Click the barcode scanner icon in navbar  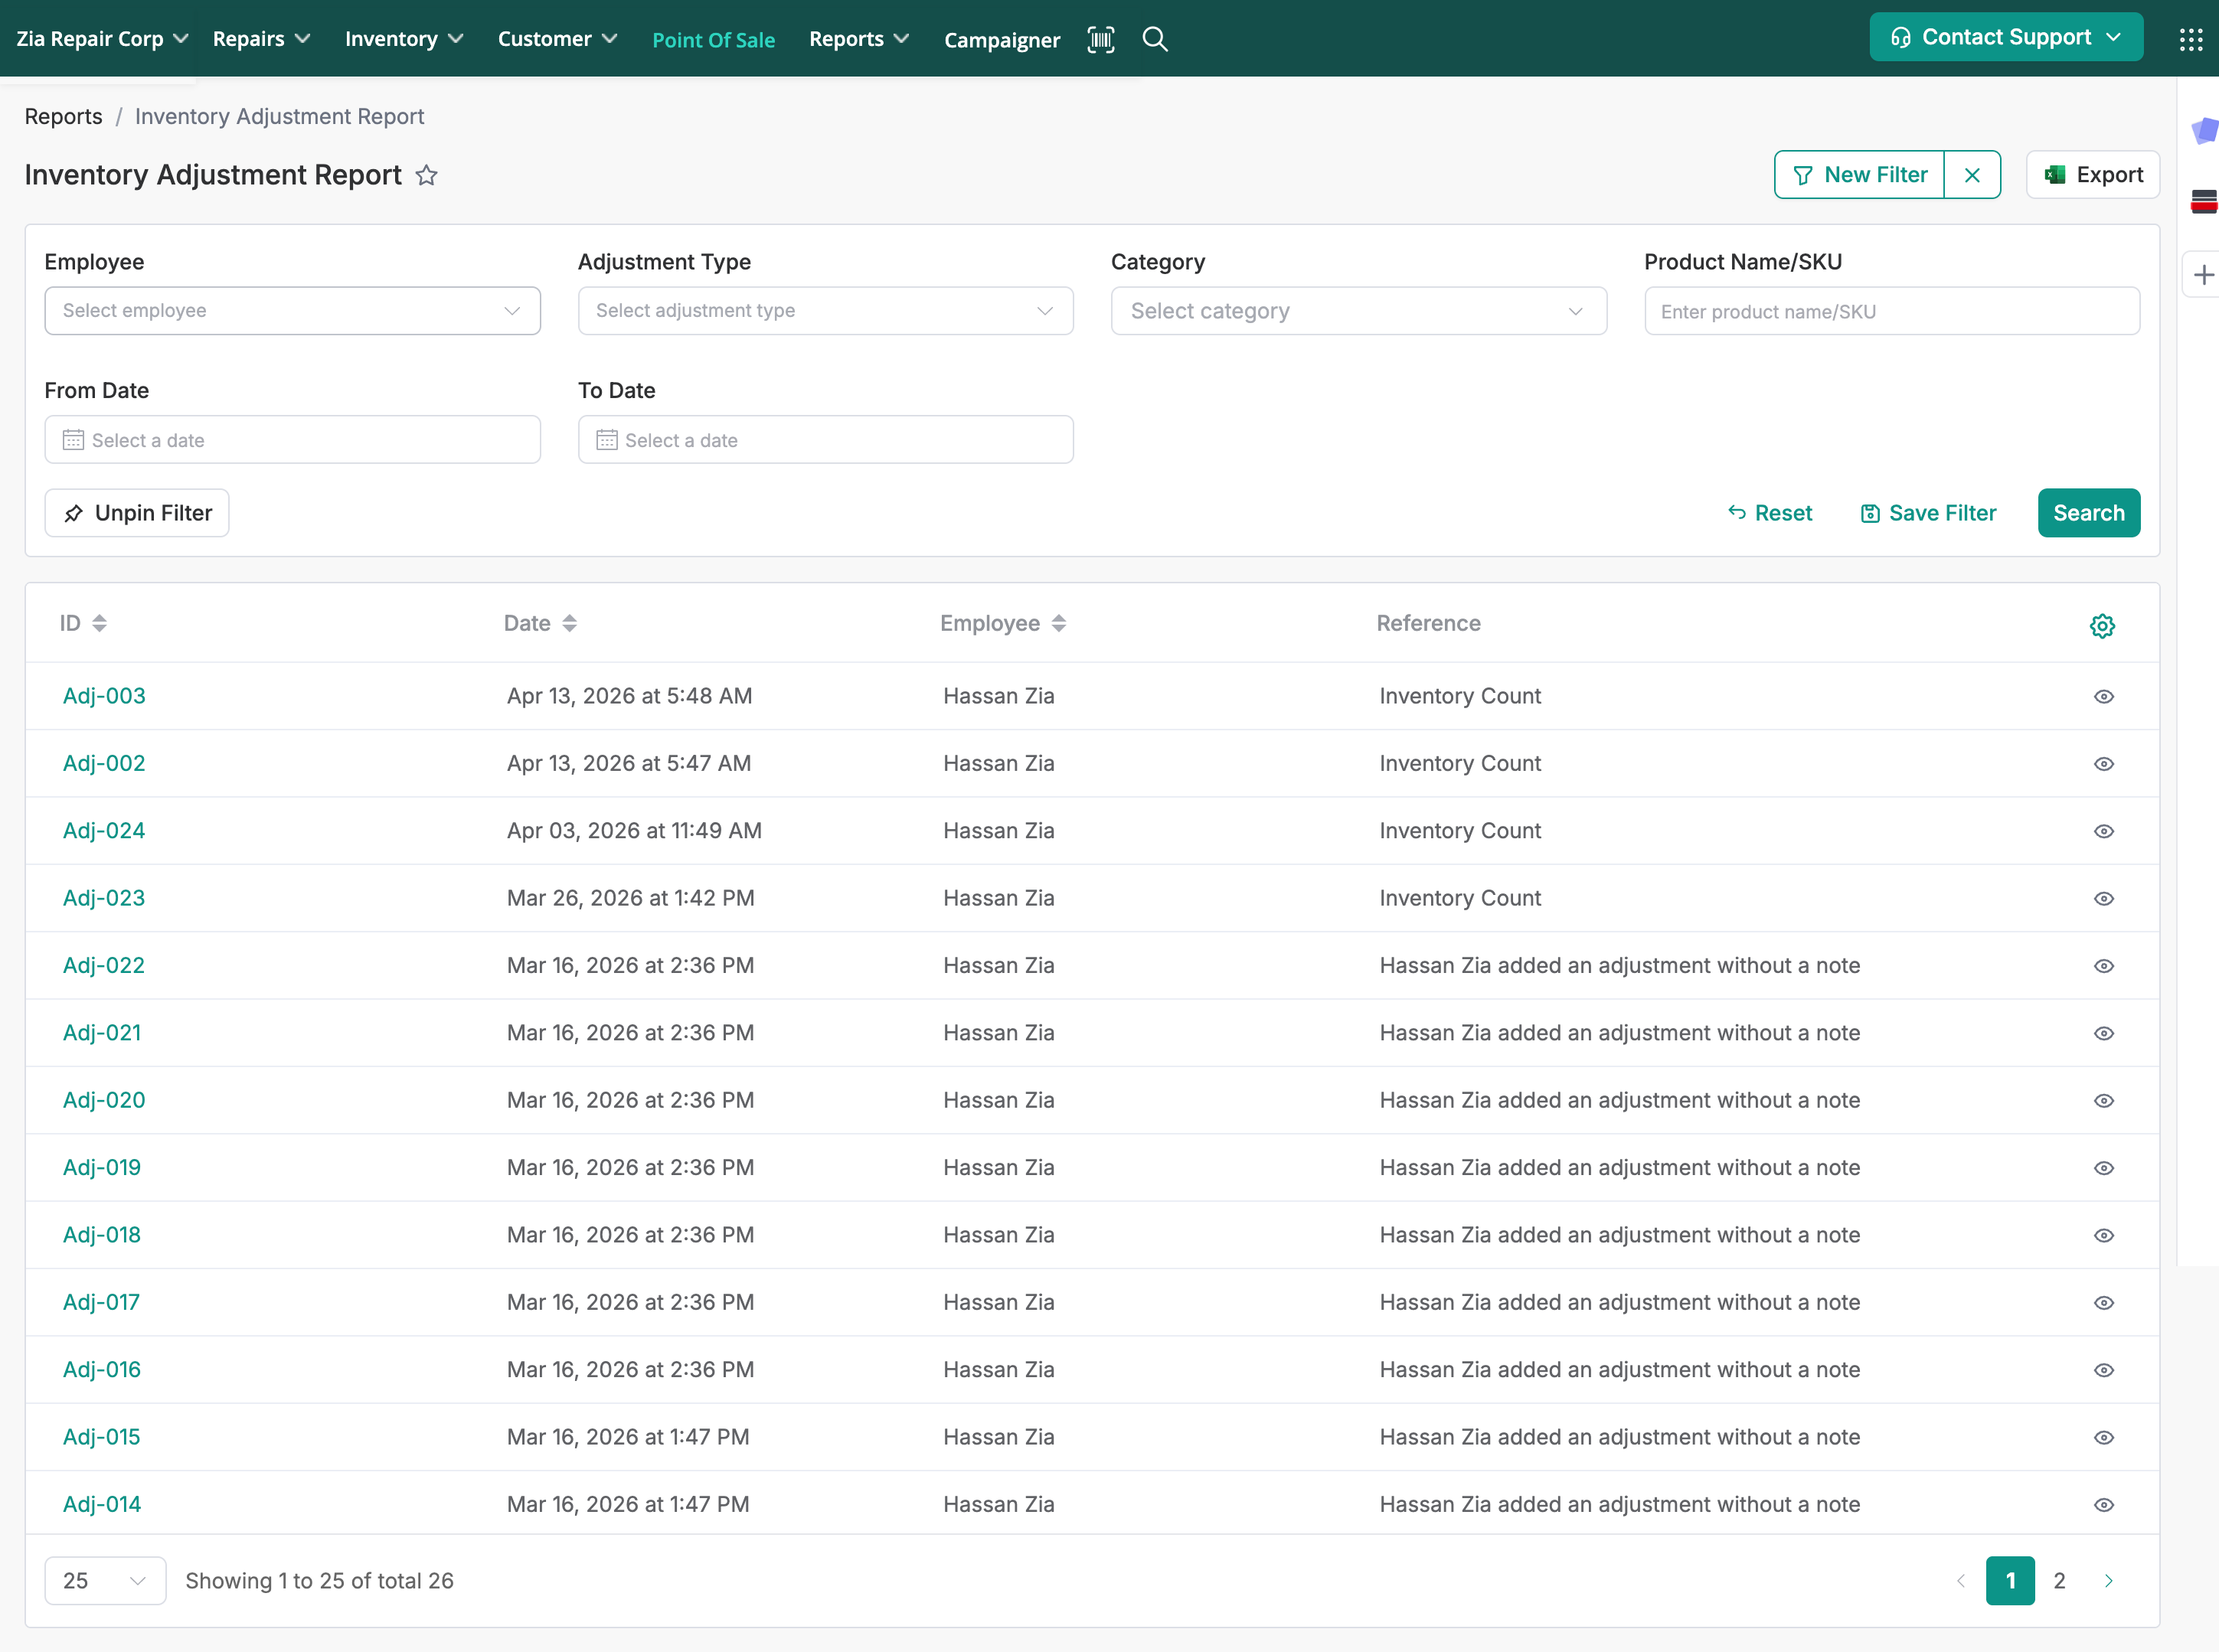(1100, 39)
